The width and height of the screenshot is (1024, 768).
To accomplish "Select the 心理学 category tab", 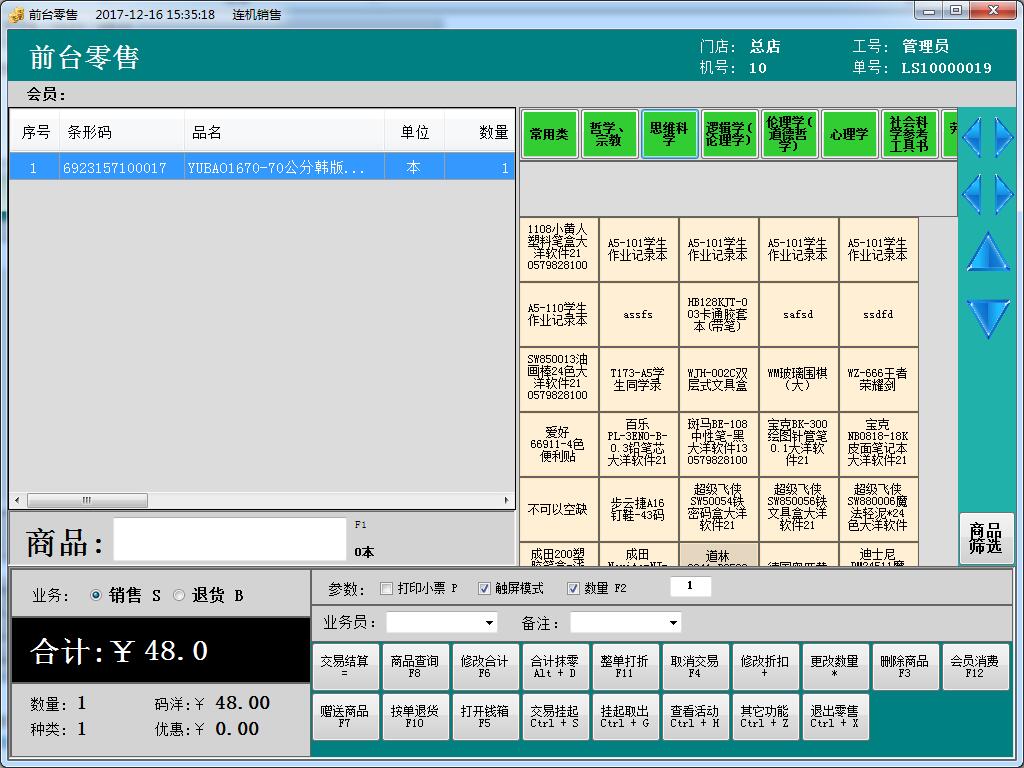I will pos(850,134).
